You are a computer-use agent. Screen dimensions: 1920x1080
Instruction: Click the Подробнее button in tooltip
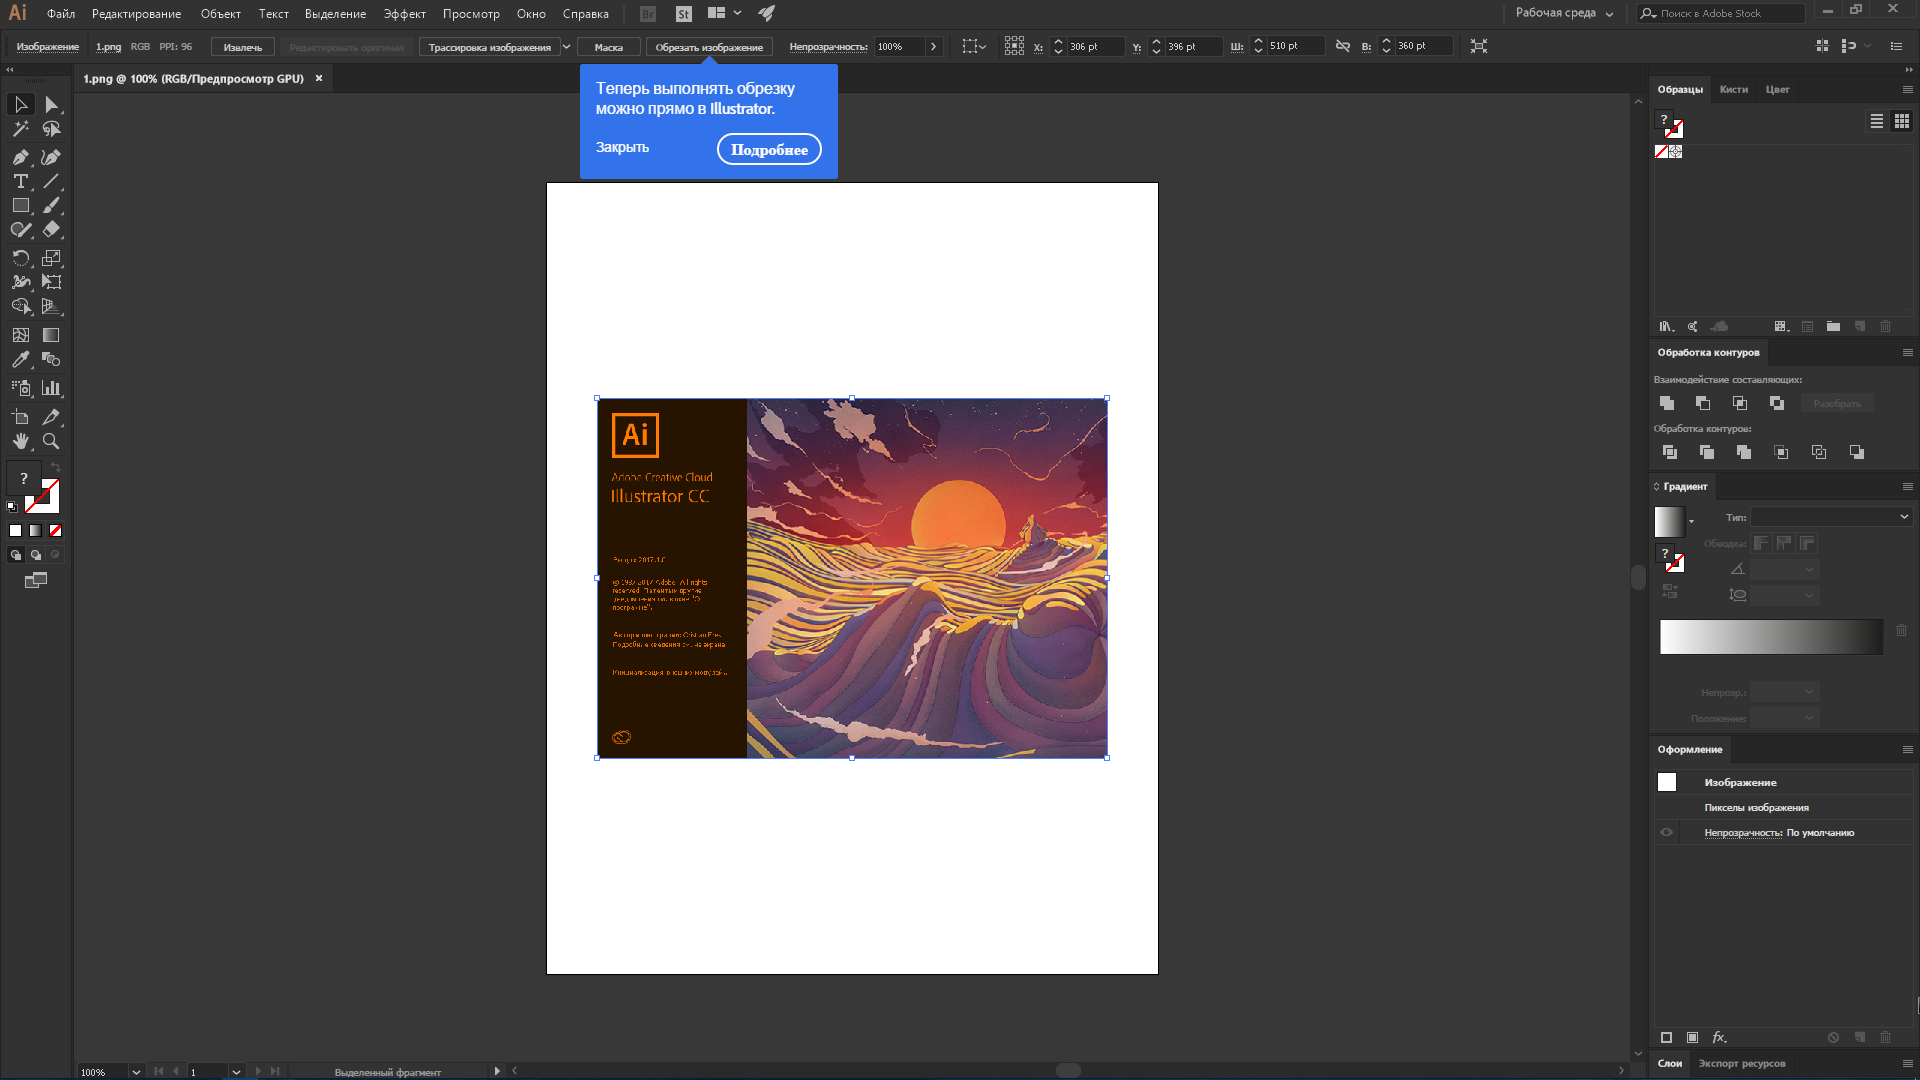pos(770,149)
